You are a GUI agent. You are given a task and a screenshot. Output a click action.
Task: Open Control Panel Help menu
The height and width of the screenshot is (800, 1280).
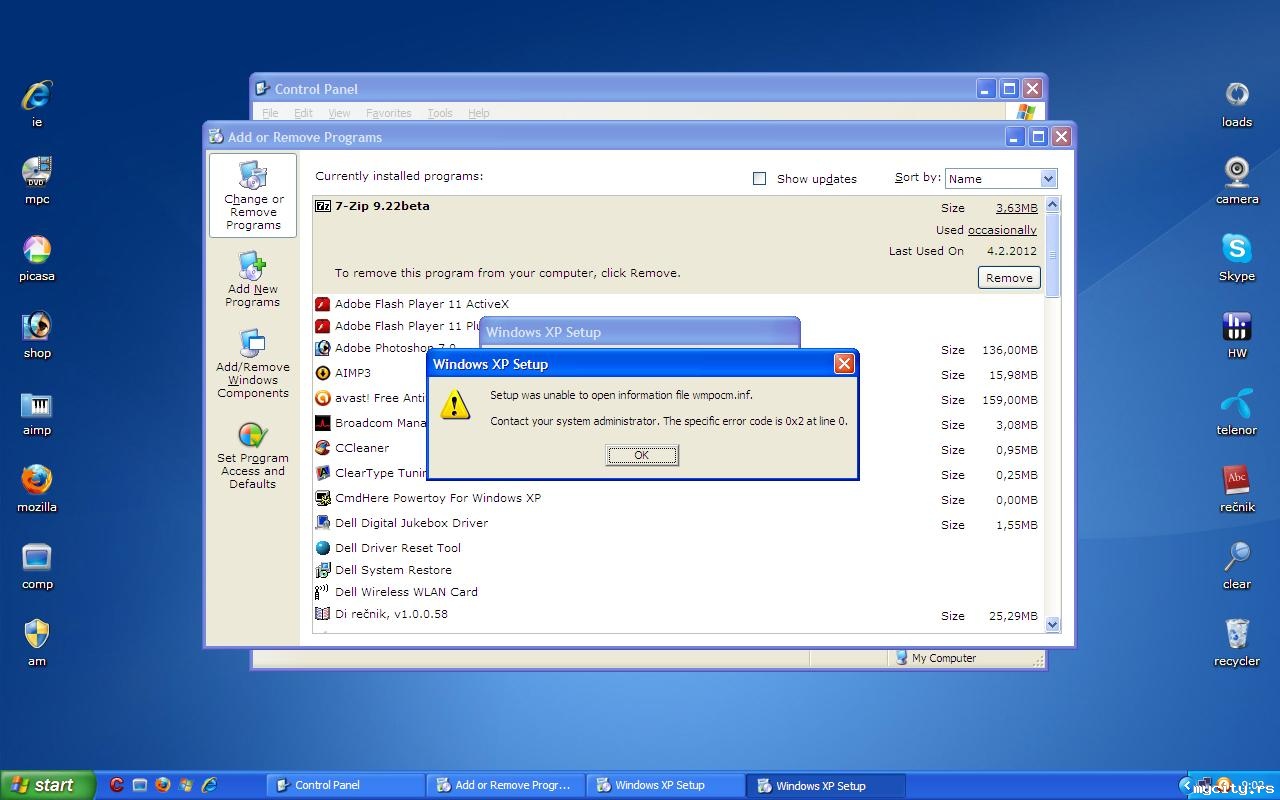click(x=479, y=113)
